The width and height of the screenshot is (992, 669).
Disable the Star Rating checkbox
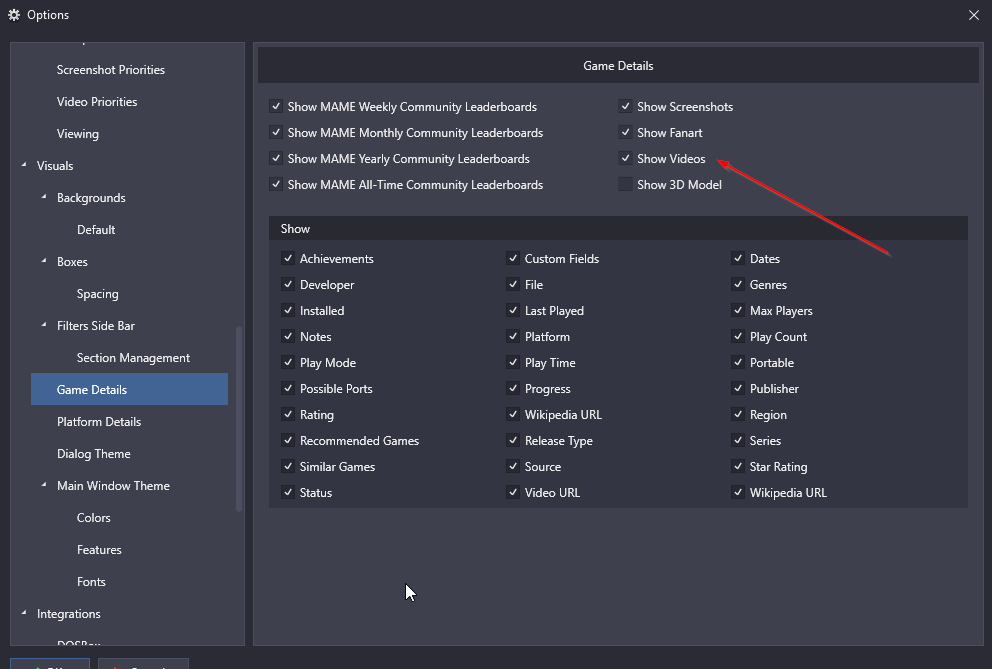point(739,467)
